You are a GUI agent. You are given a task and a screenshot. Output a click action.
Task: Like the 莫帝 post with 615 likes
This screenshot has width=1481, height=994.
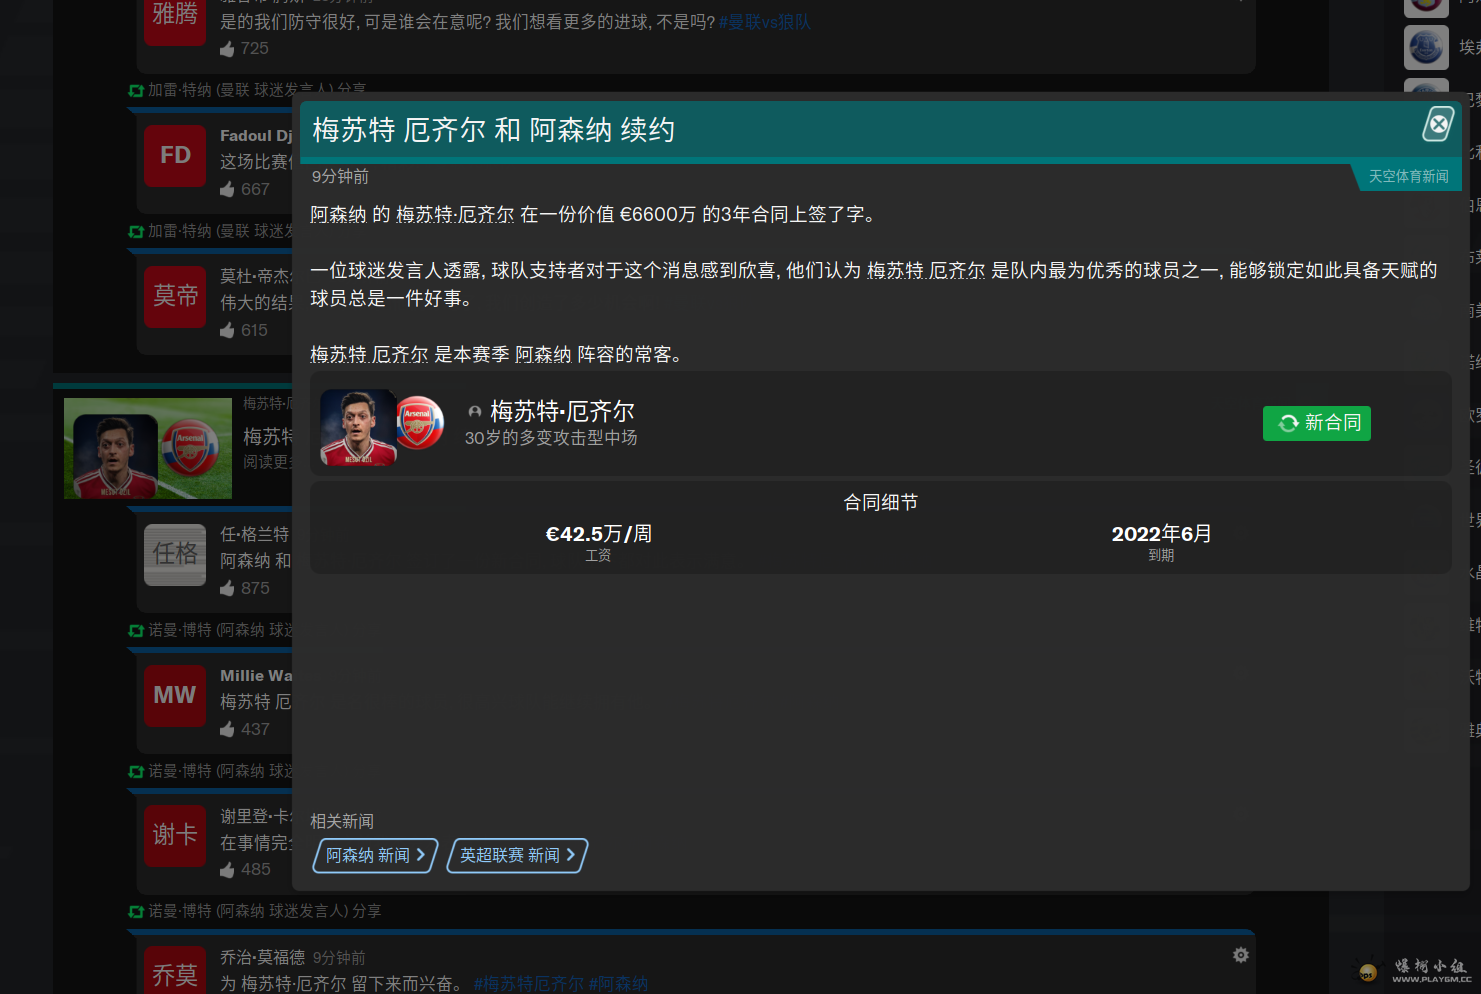pos(227,330)
